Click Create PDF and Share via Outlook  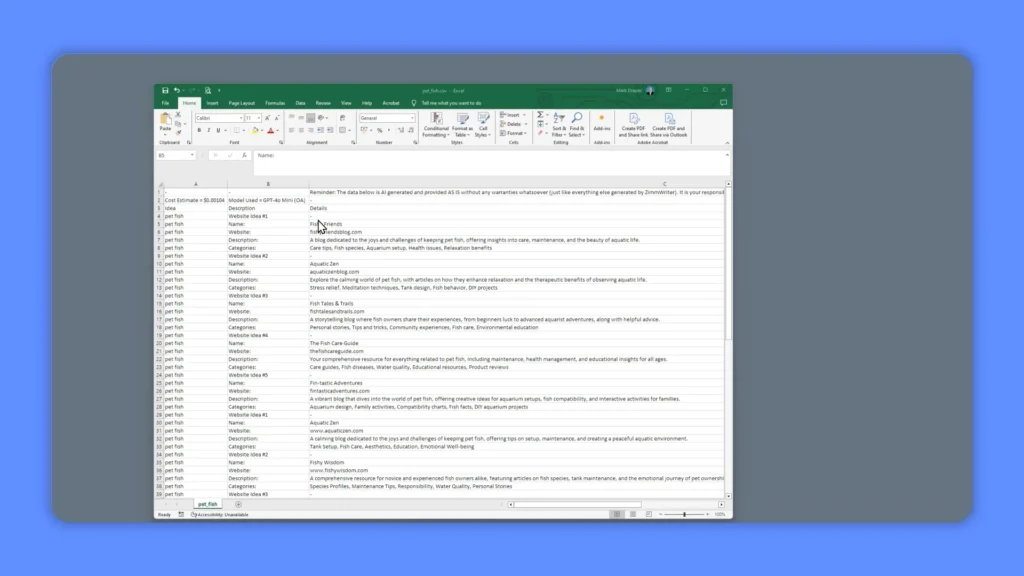669,118
